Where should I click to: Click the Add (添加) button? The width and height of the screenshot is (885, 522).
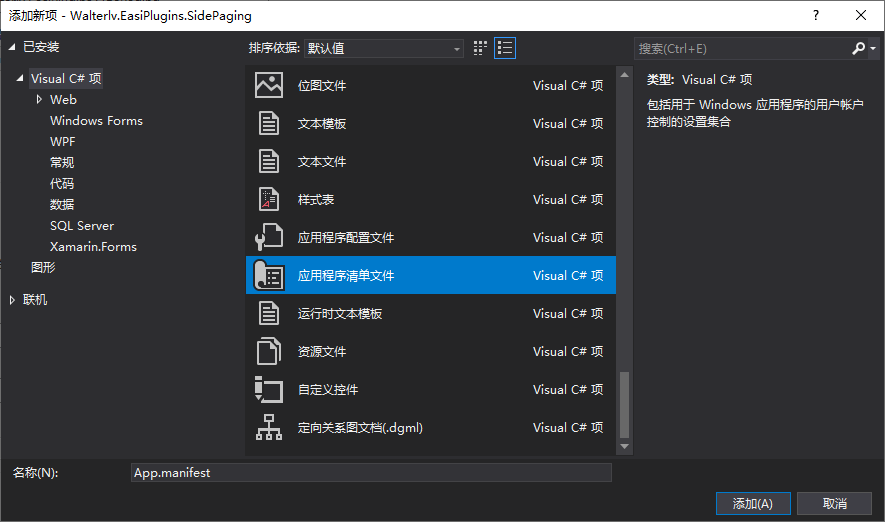[x=752, y=503]
